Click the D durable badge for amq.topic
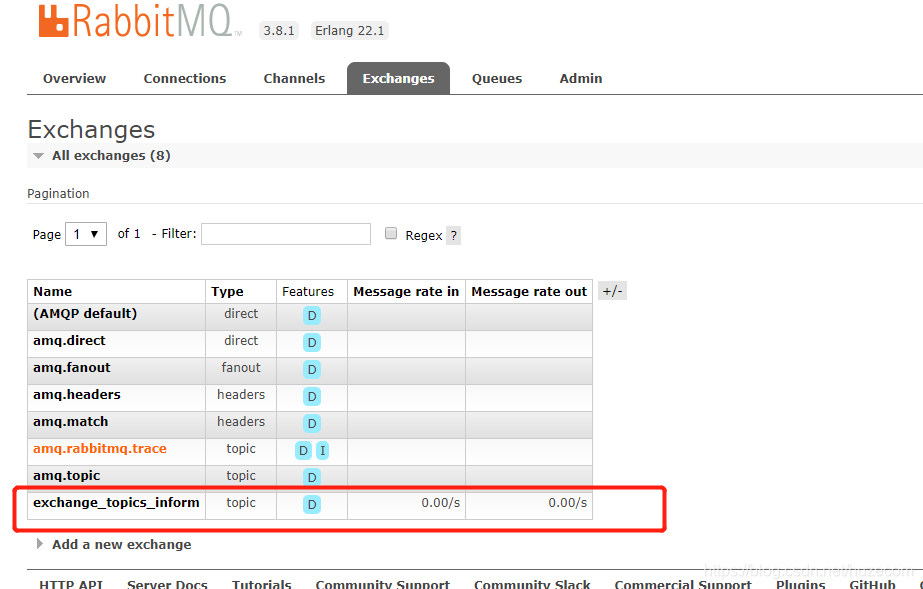Viewport: 923px width, 589px height. [312, 477]
